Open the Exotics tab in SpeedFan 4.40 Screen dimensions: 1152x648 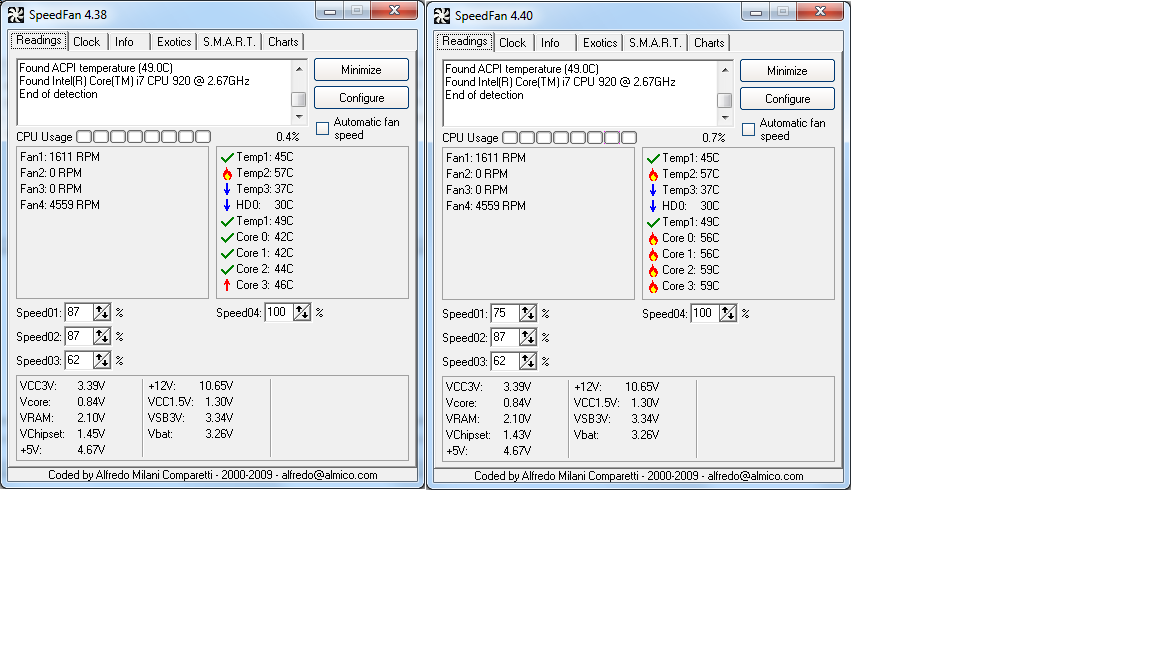600,43
